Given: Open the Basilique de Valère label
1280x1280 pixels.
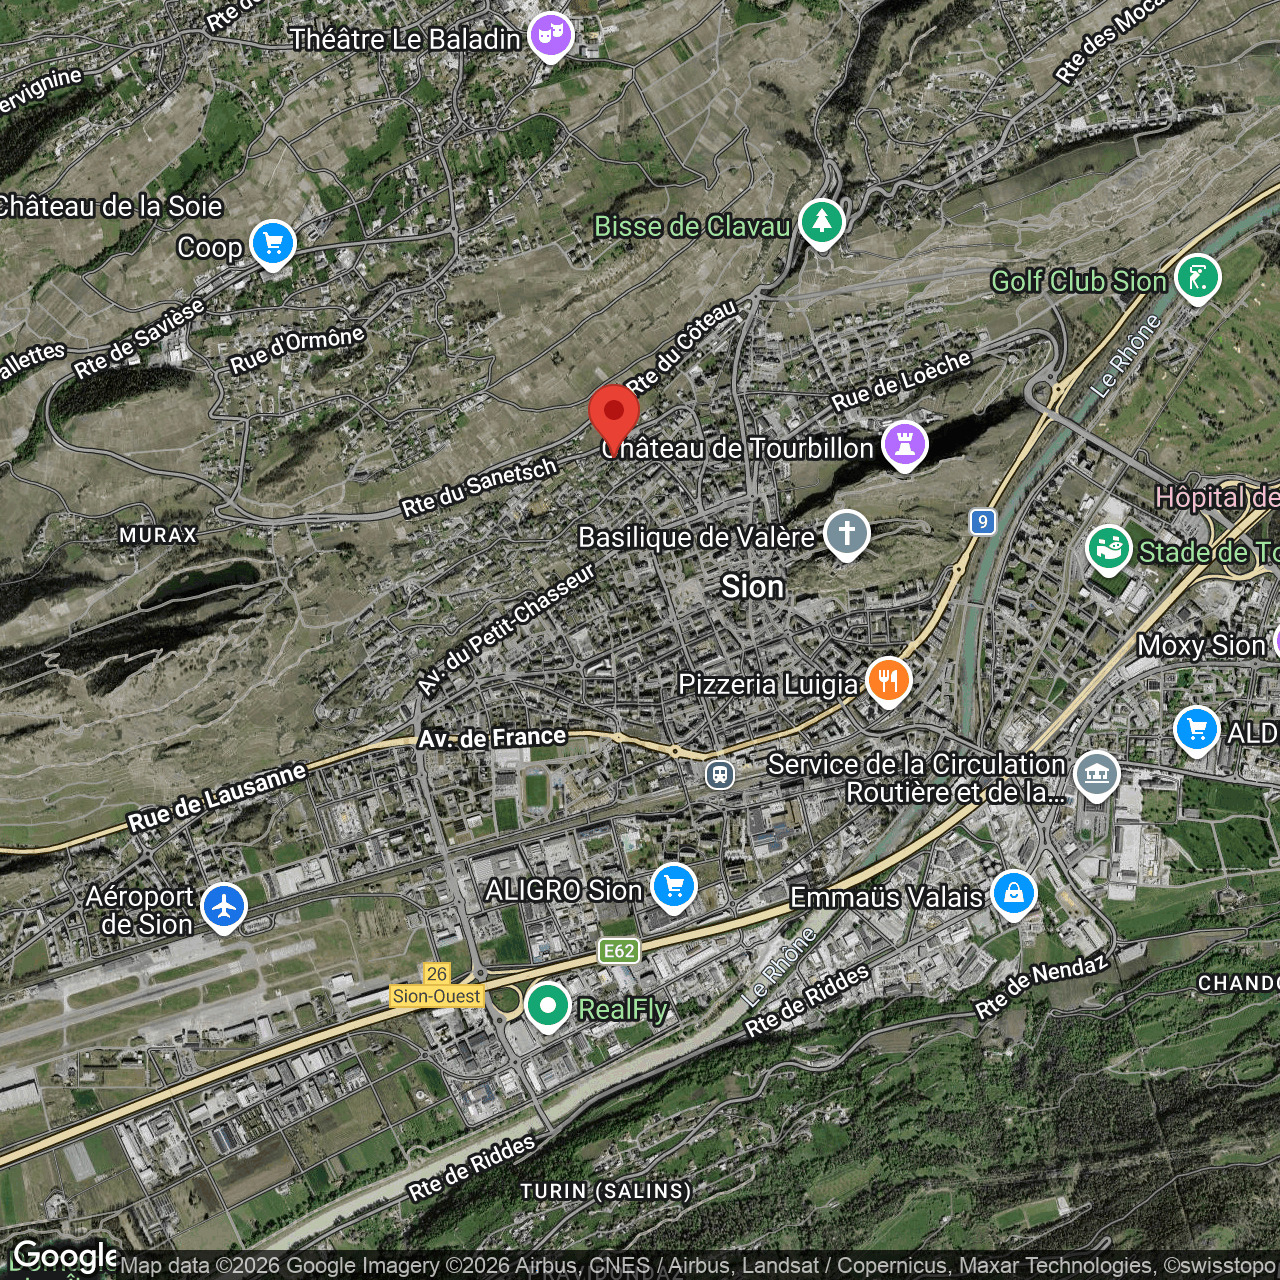Looking at the screenshot, I should [x=697, y=537].
